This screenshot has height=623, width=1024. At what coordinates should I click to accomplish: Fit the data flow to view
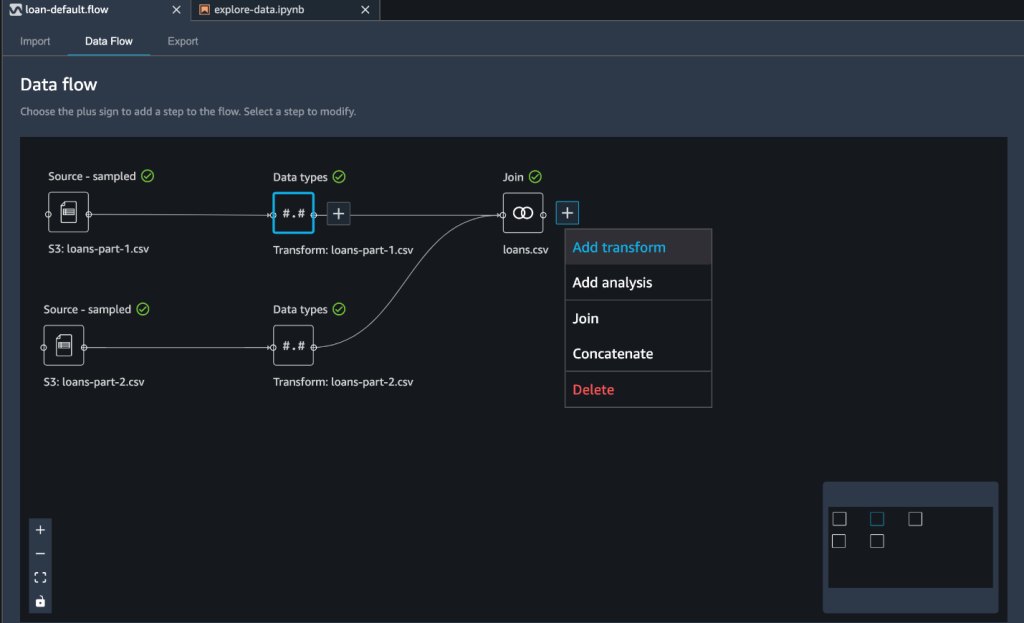pyautogui.click(x=40, y=578)
